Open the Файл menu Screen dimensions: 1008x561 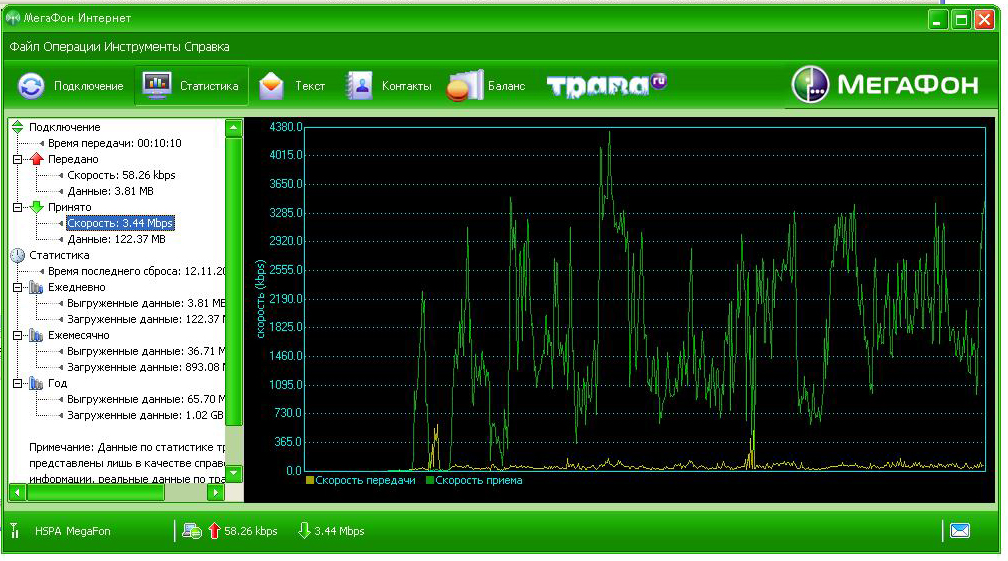24,47
